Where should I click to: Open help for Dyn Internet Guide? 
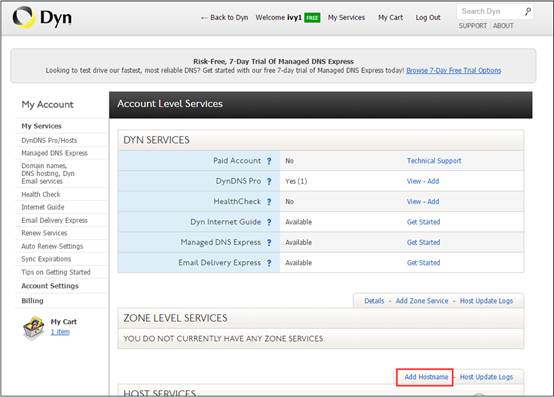coord(269,222)
